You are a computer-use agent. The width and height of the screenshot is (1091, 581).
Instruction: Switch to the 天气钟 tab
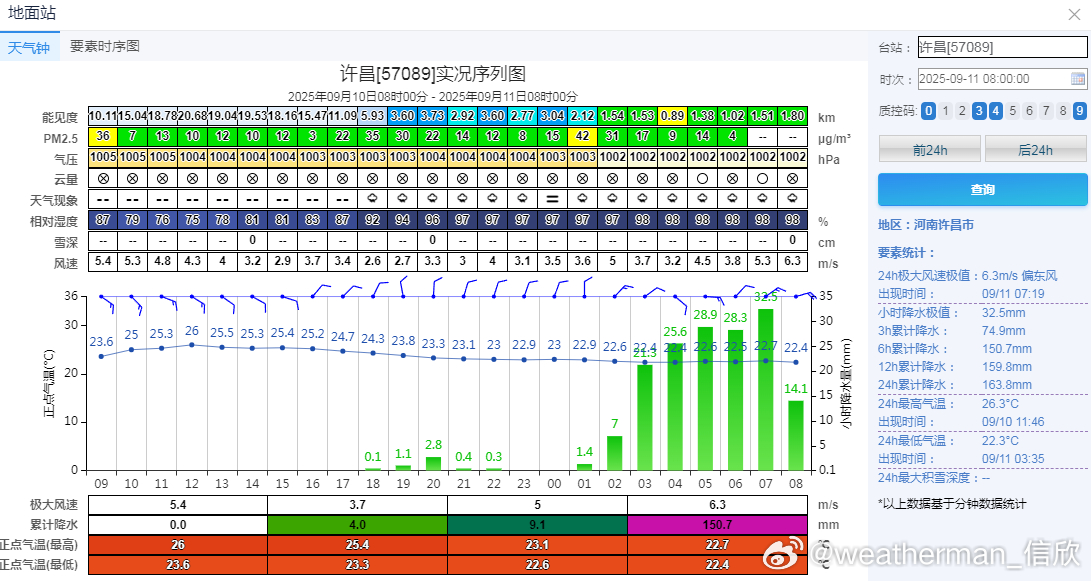29,47
